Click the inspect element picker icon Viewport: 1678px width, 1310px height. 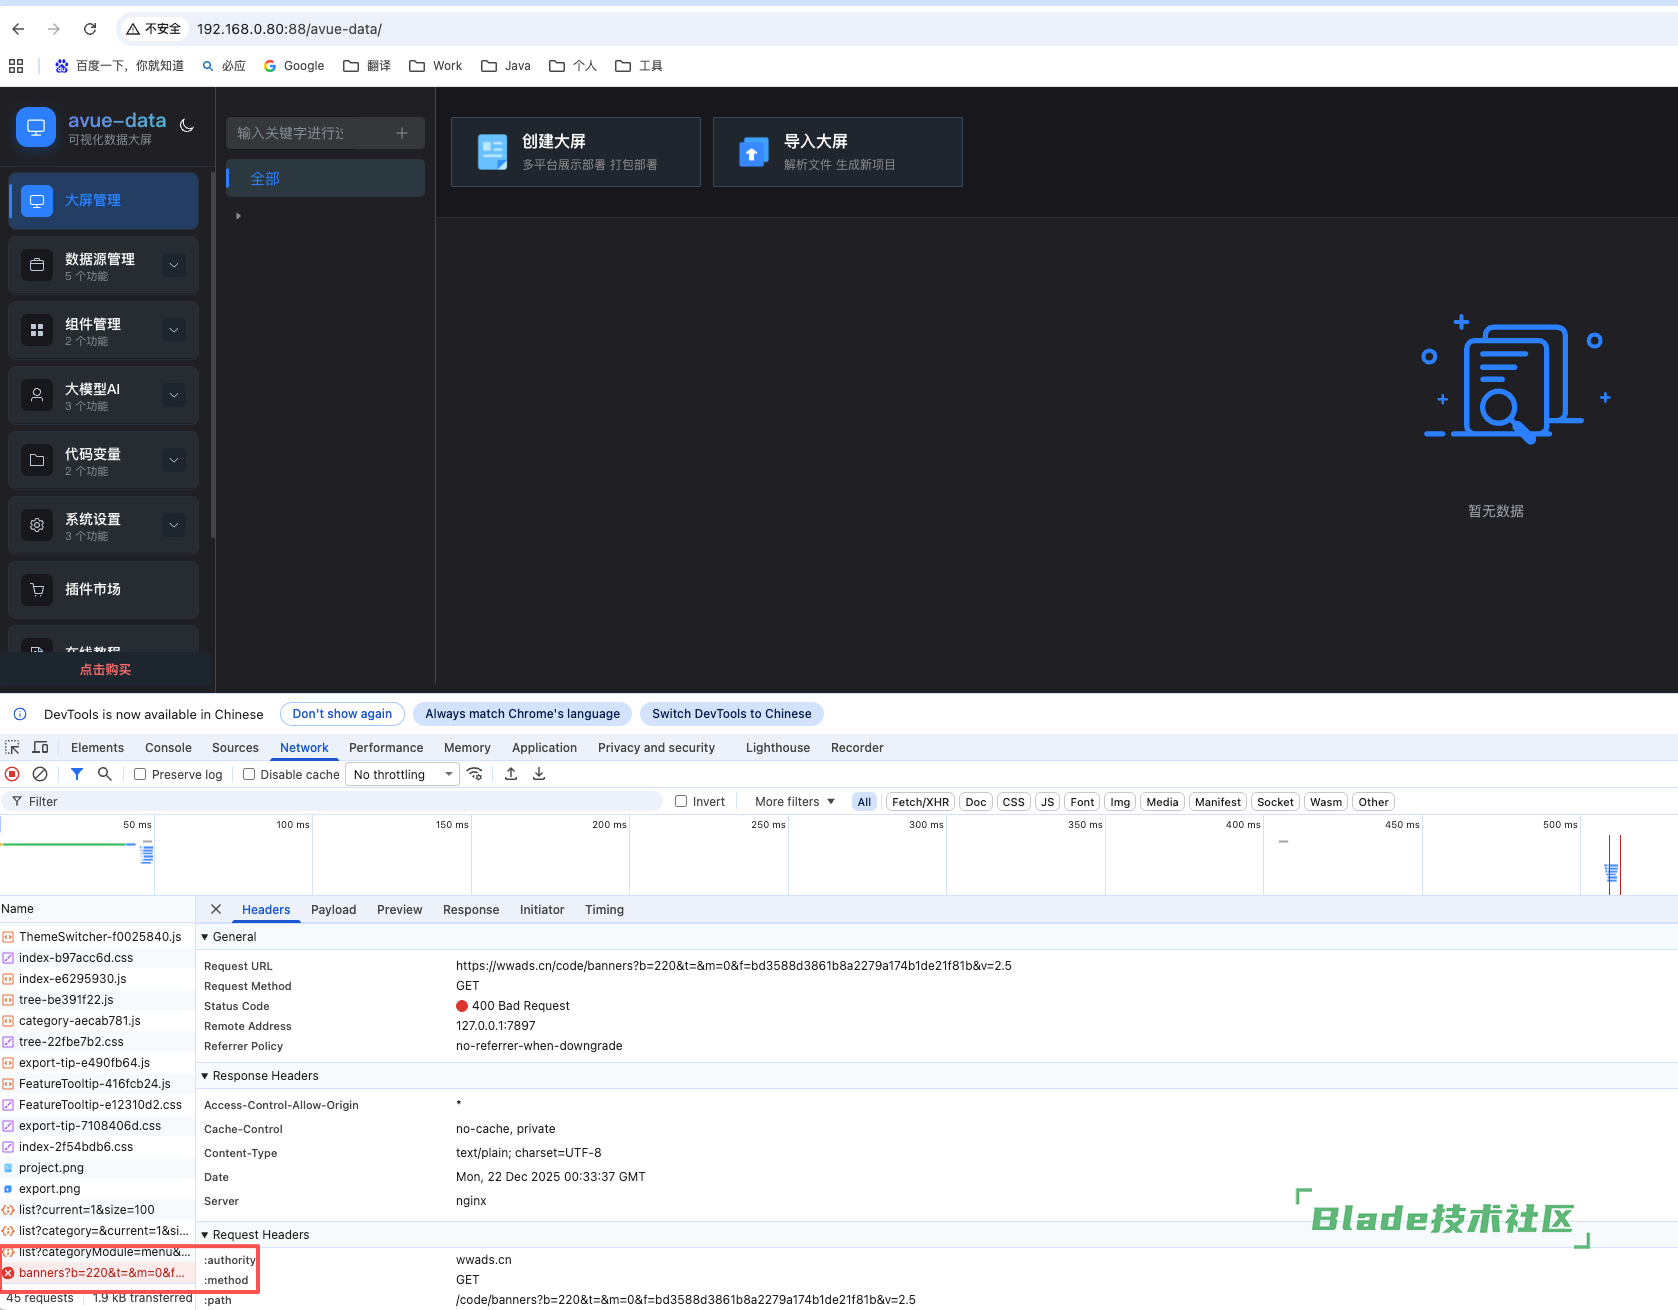click(13, 748)
